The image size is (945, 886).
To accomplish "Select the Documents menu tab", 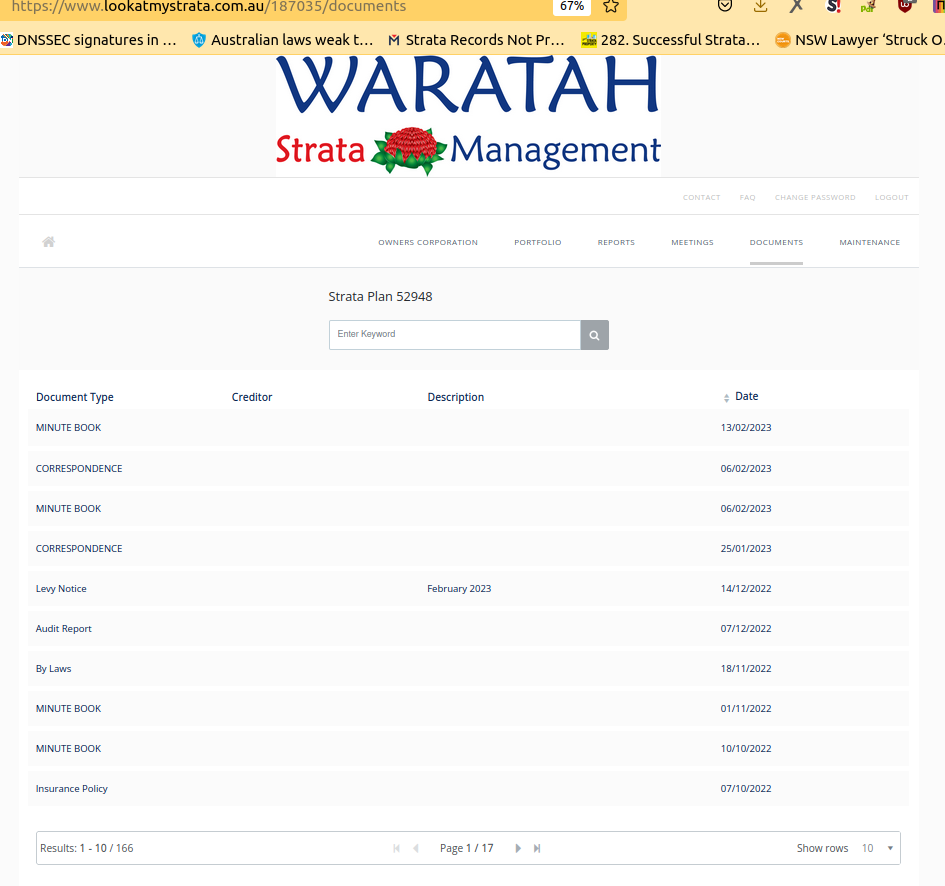I will pos(776,242).
